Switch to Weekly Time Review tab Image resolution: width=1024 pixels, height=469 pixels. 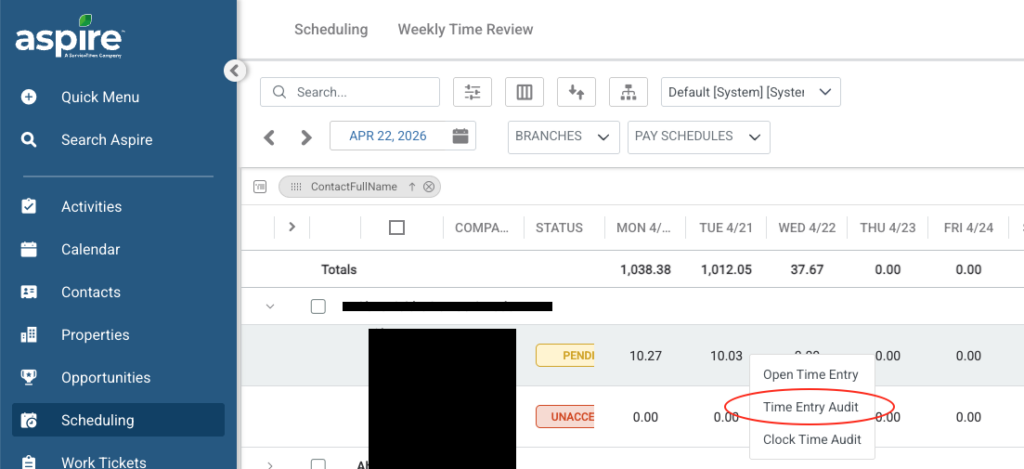click(x=466, y=29)
